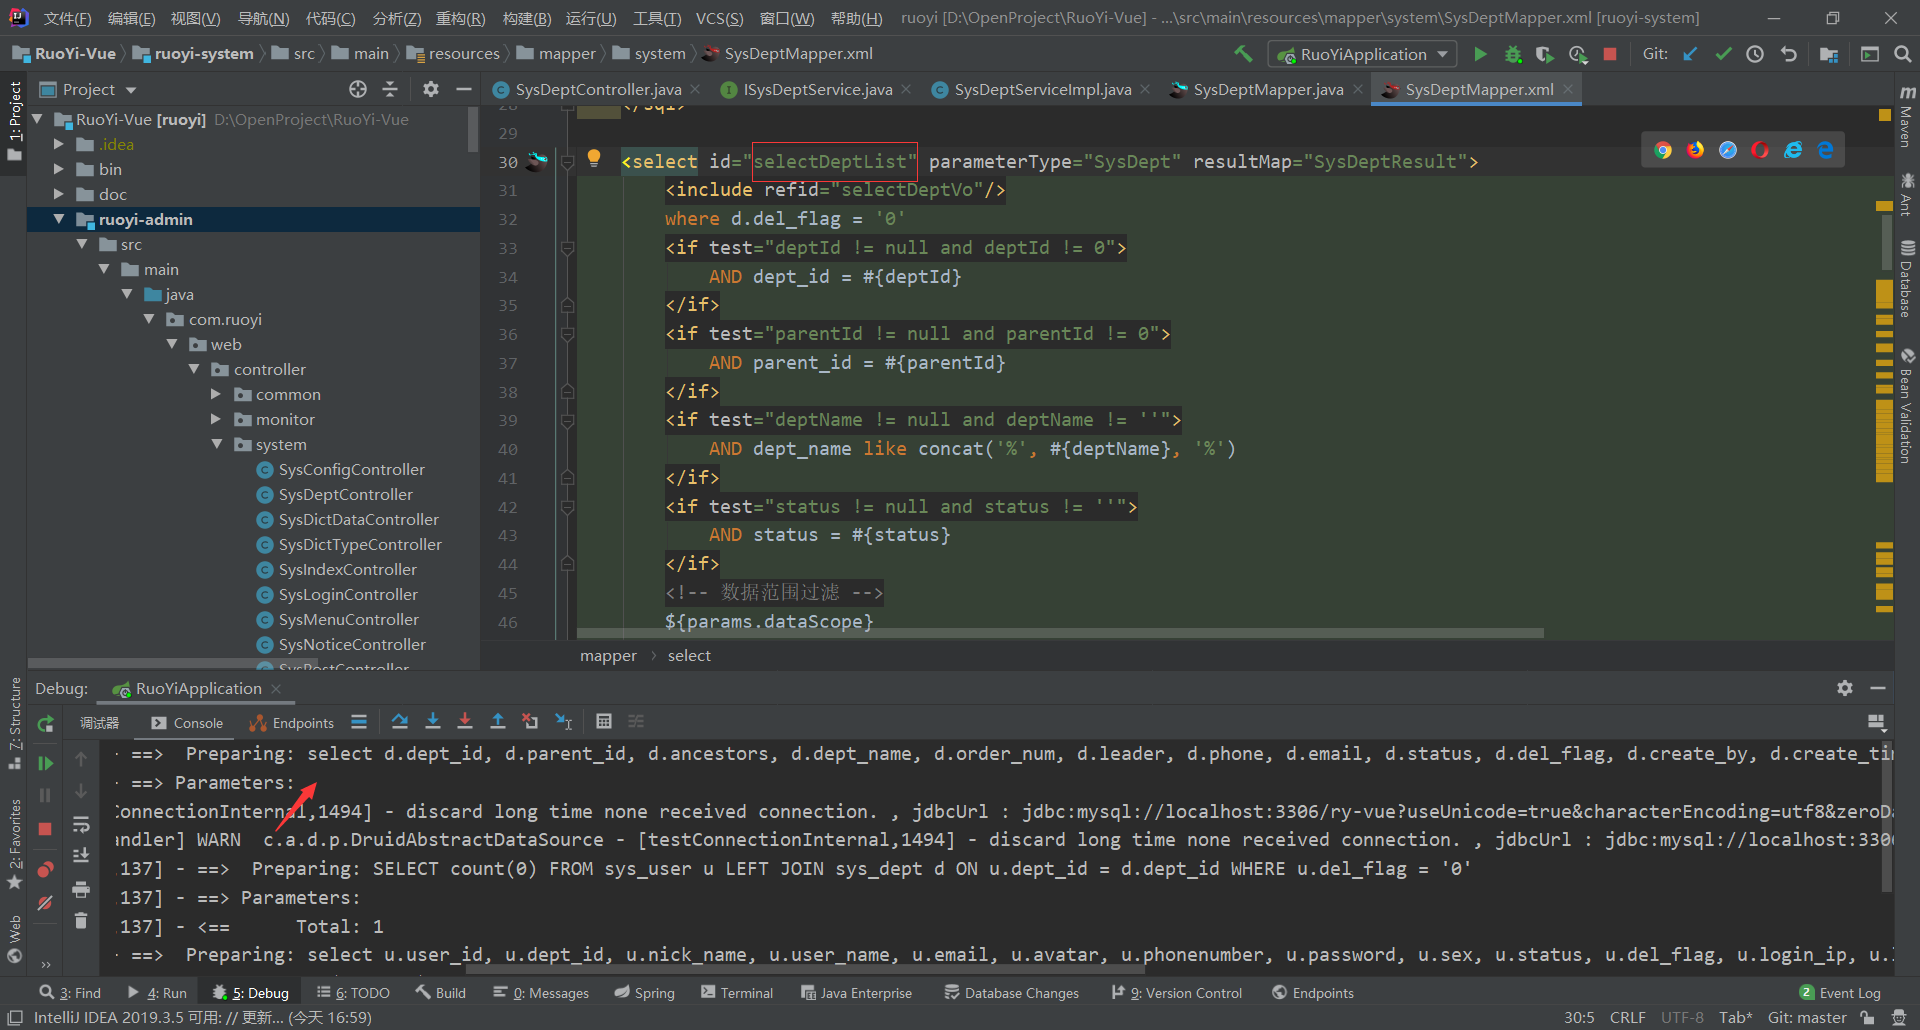This screenshot has width=1920, height=1030.
Task: Stop the running application with the red square
Action: pyautogui.click(x=1610, y=54)
